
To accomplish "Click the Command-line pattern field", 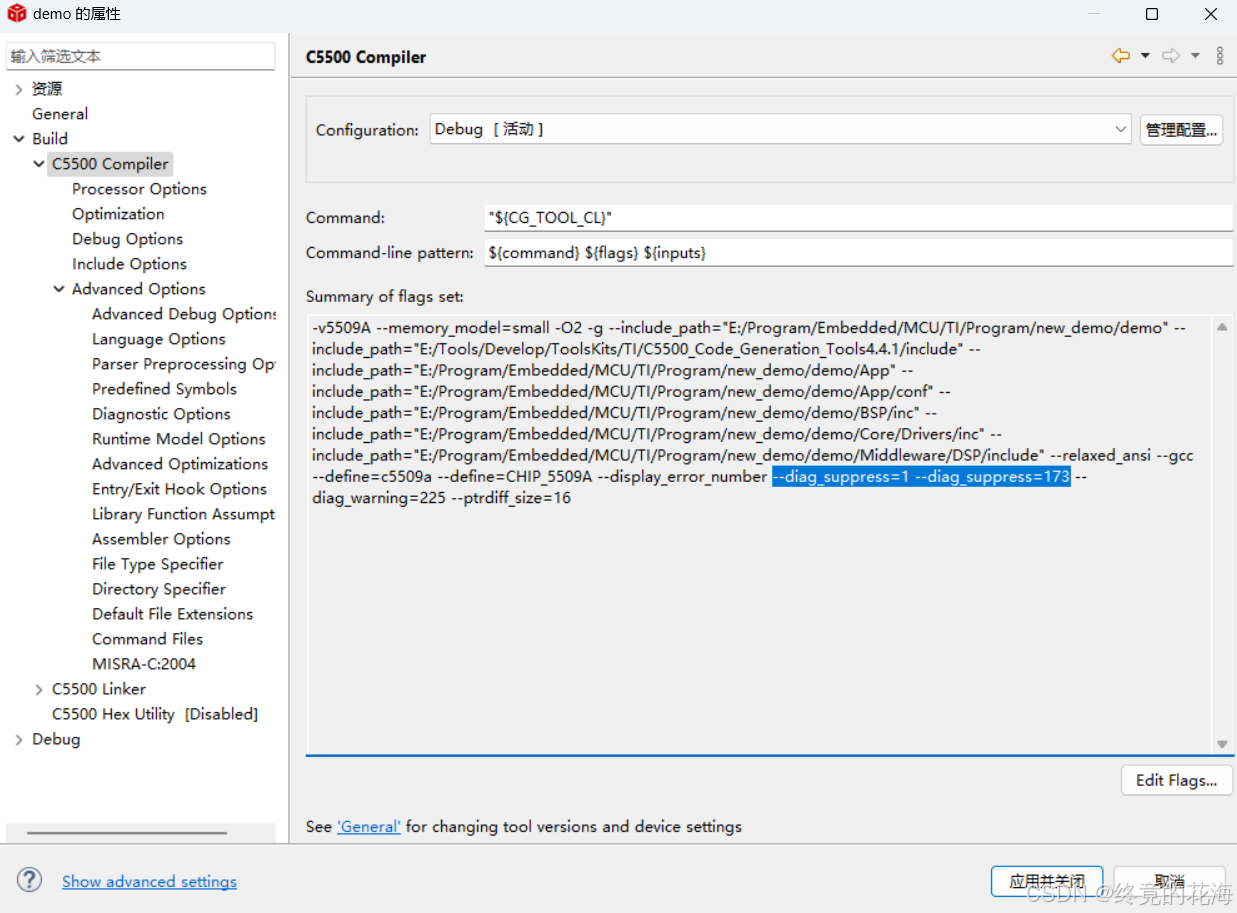I will pos(858,253).
